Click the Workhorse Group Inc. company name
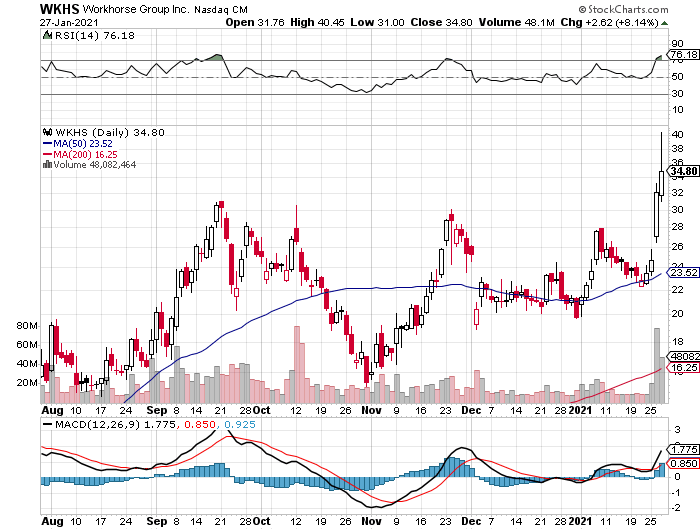Screen dimensions: 700x530 tap(136, 9)
